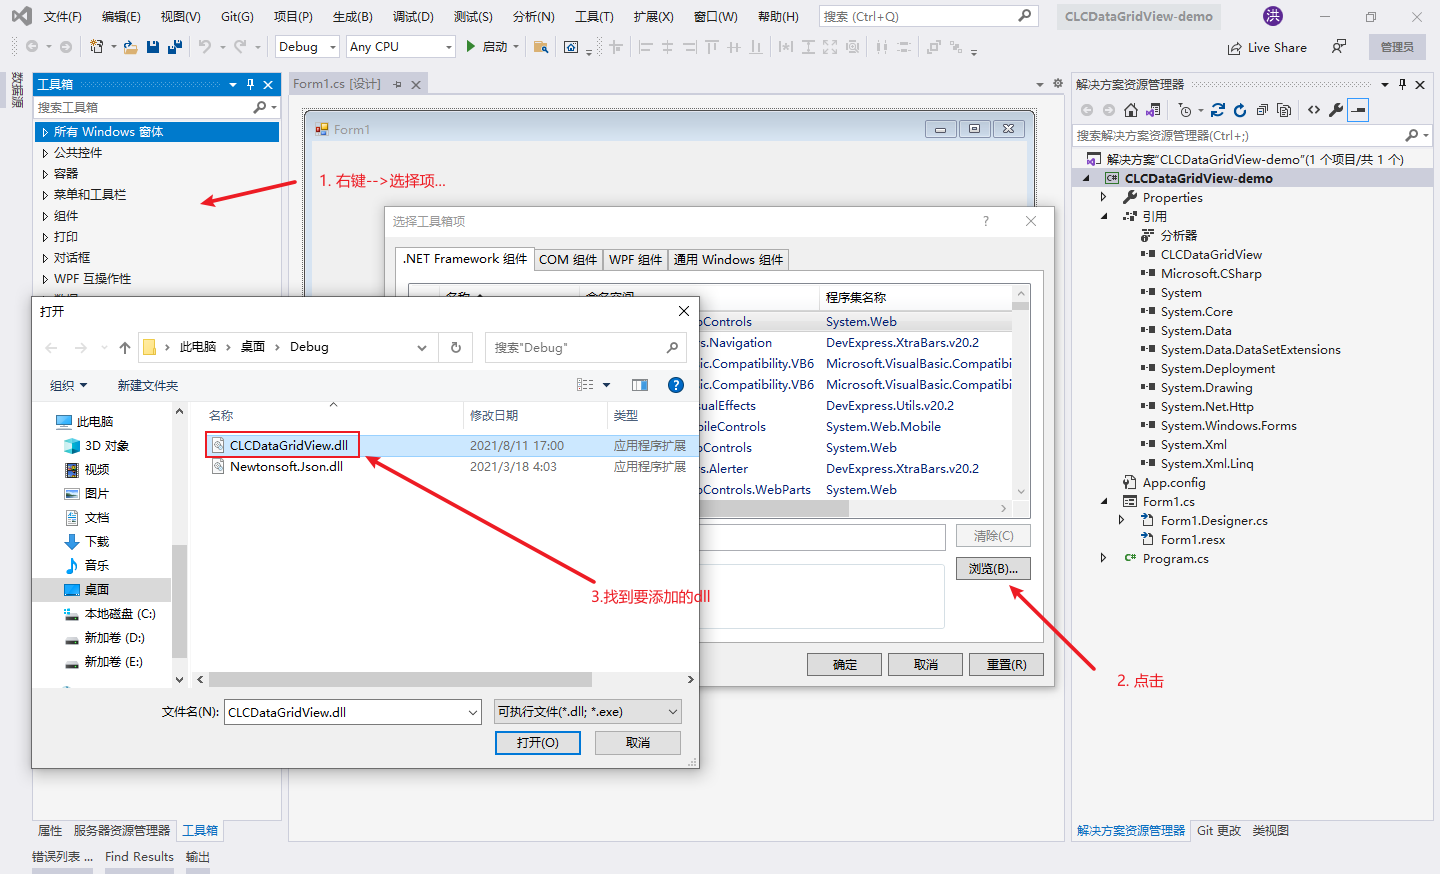Click the blue Help icon in the Open dialog
Viewport: 1440px width, 874px height.
tap(676, 385)
